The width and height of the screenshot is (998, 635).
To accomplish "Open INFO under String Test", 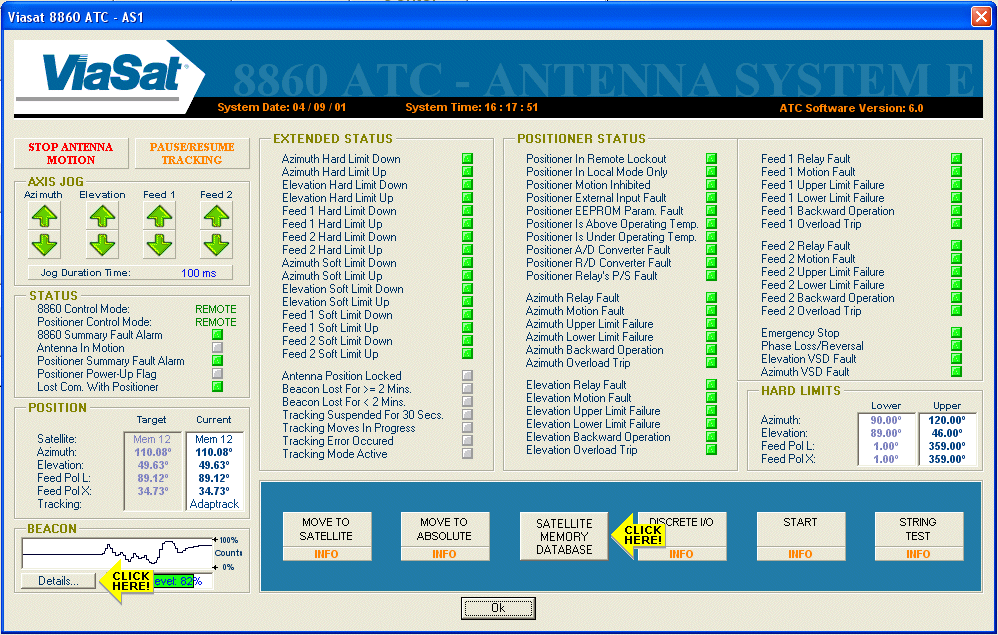I will (918, 554).
